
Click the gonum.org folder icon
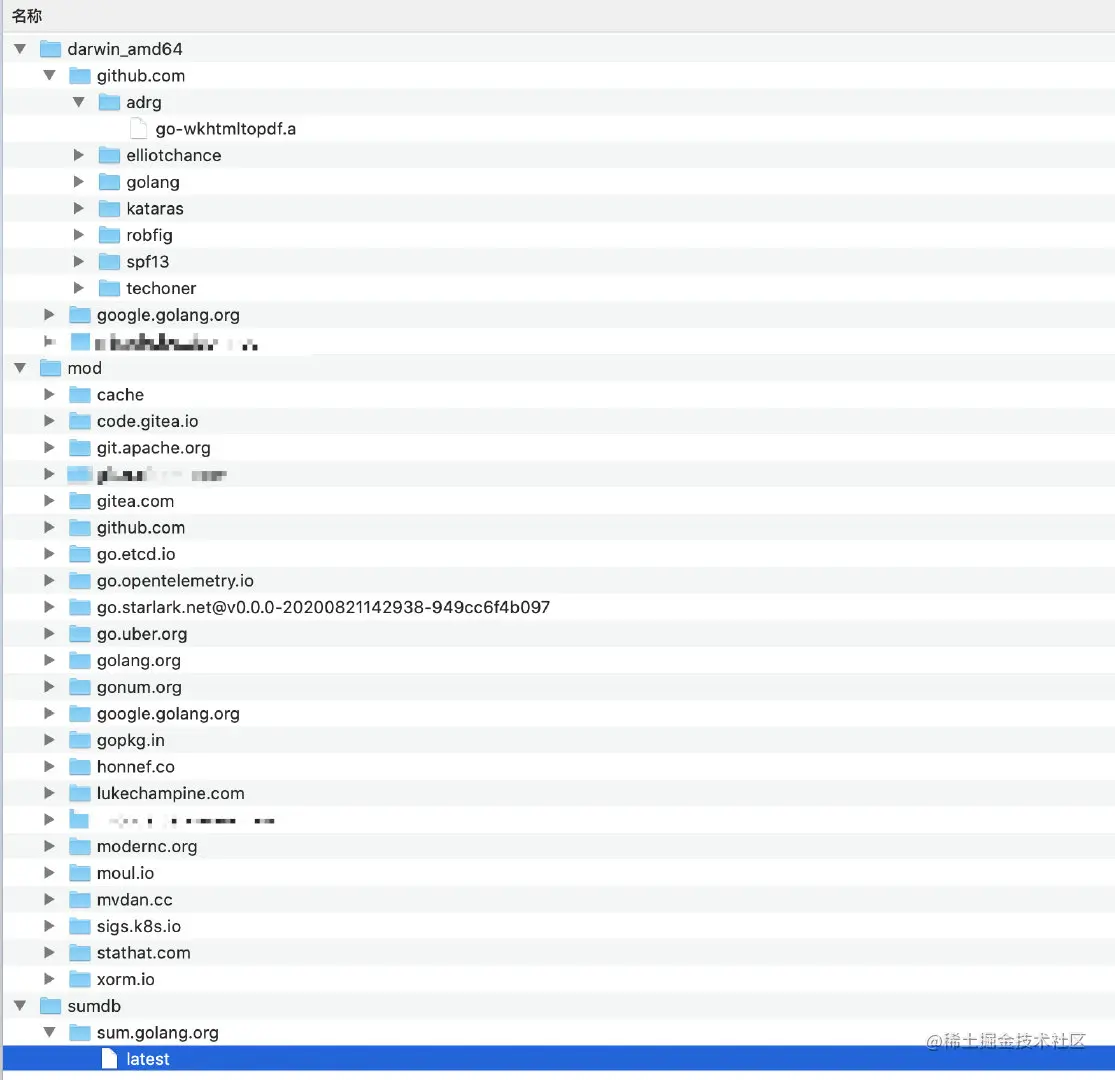(x=80, y=687)
